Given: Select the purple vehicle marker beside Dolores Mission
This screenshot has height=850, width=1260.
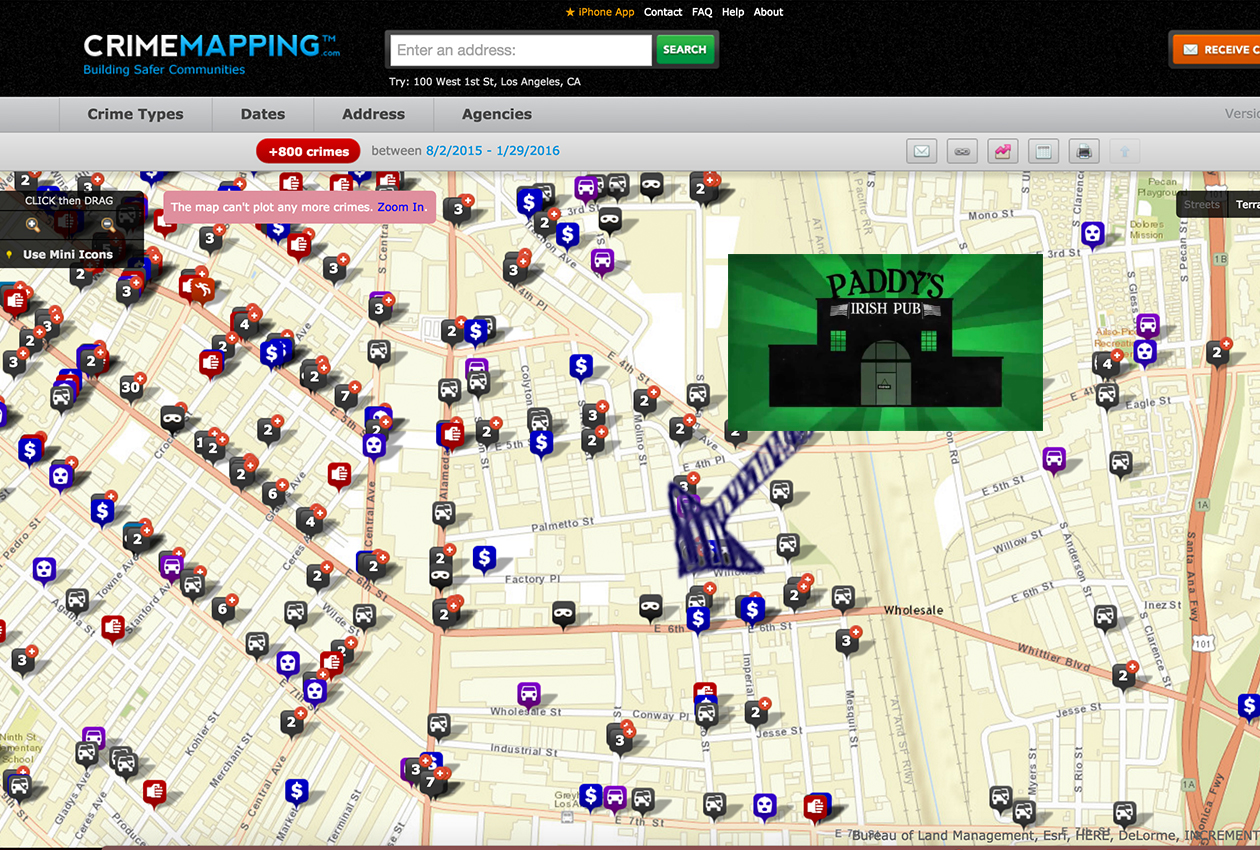Looking at the screenshot, I should click(1147, 325).
